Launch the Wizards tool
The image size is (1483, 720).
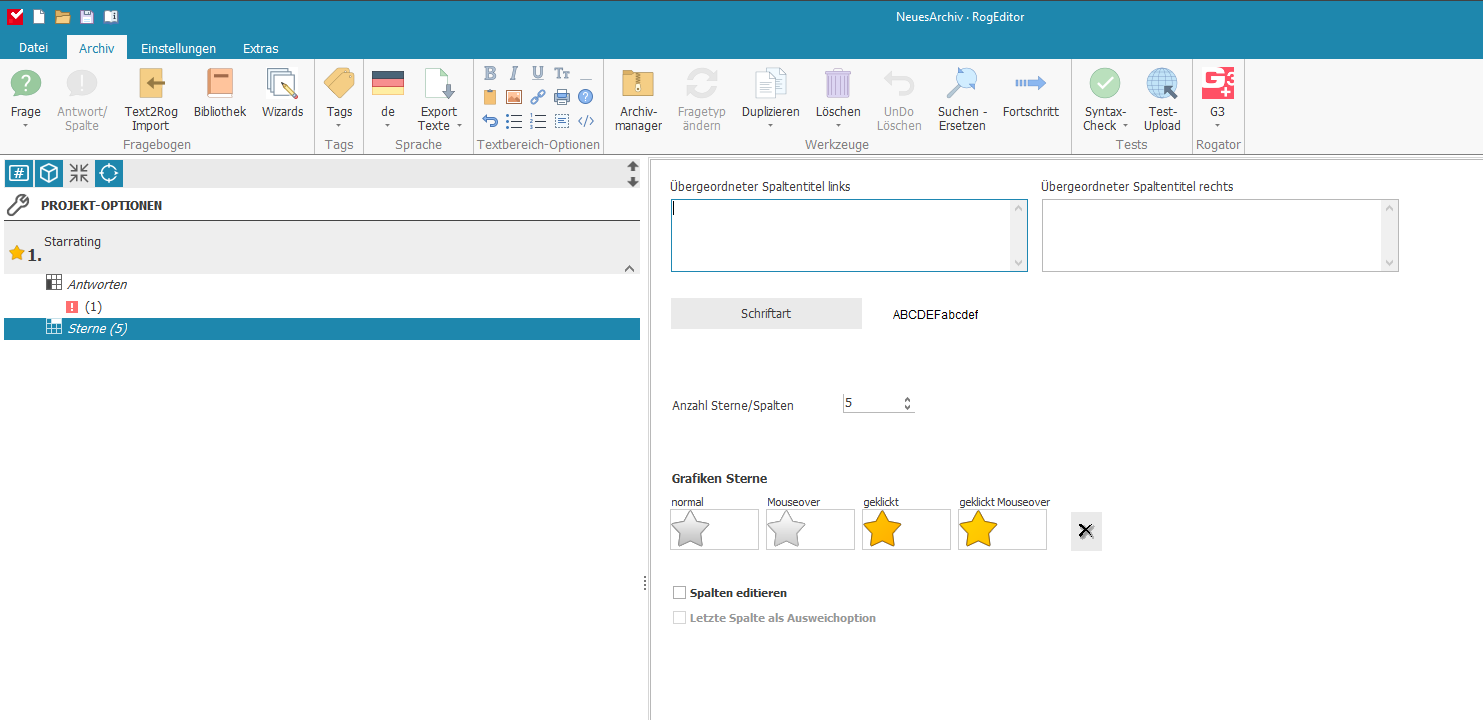click(282, 94)
